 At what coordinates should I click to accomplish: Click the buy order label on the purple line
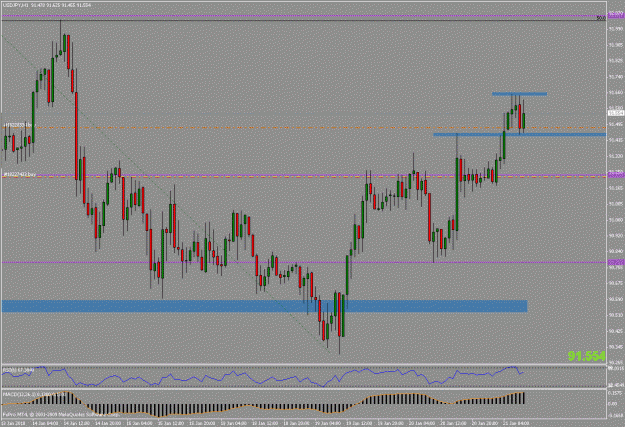[19, 174]
